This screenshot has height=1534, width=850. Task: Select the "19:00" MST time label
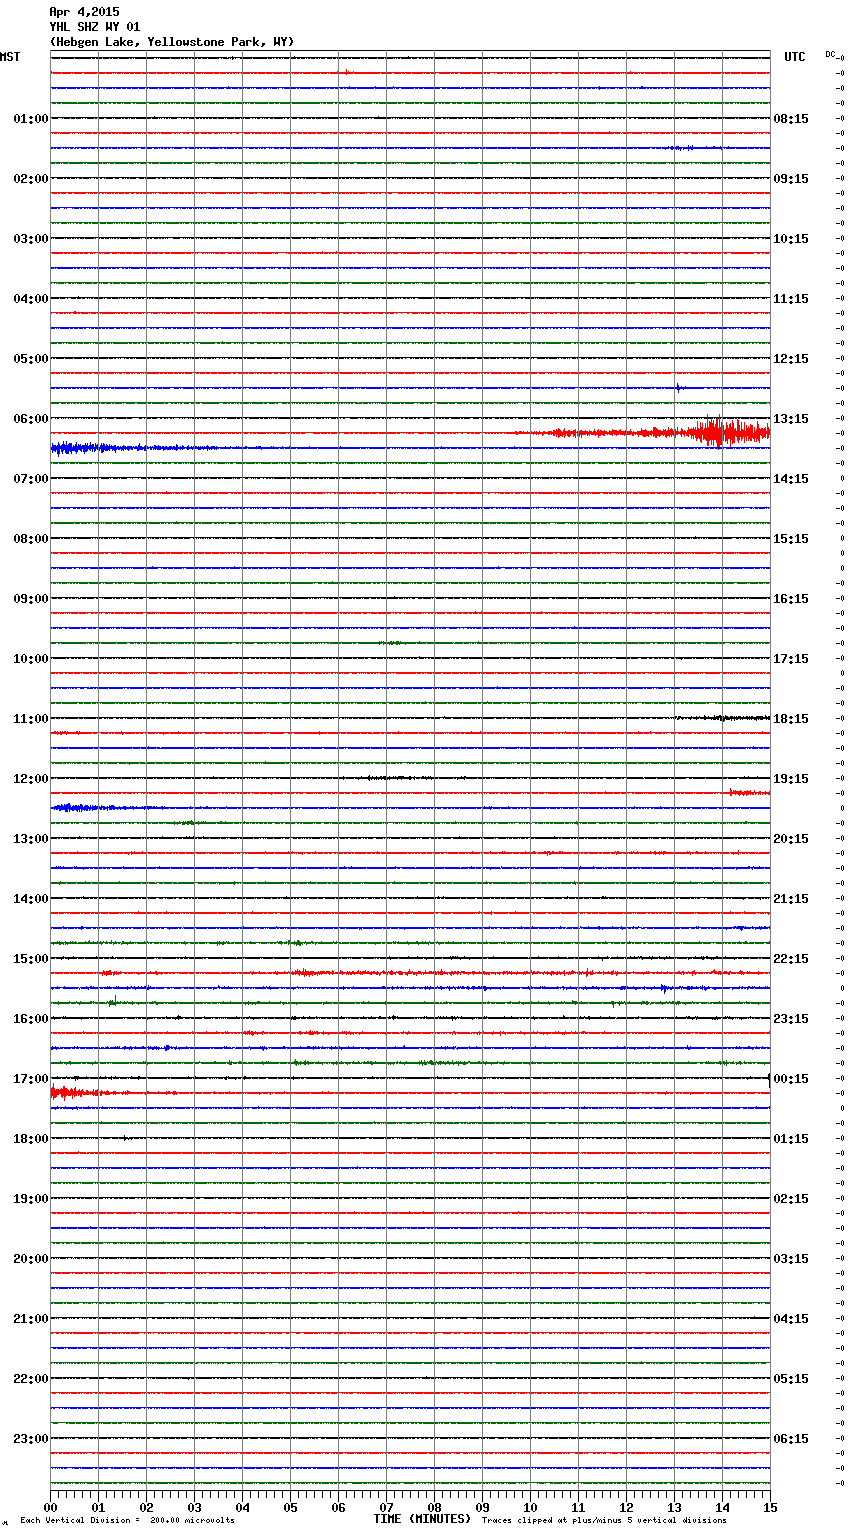click(x=31, y=1199)
